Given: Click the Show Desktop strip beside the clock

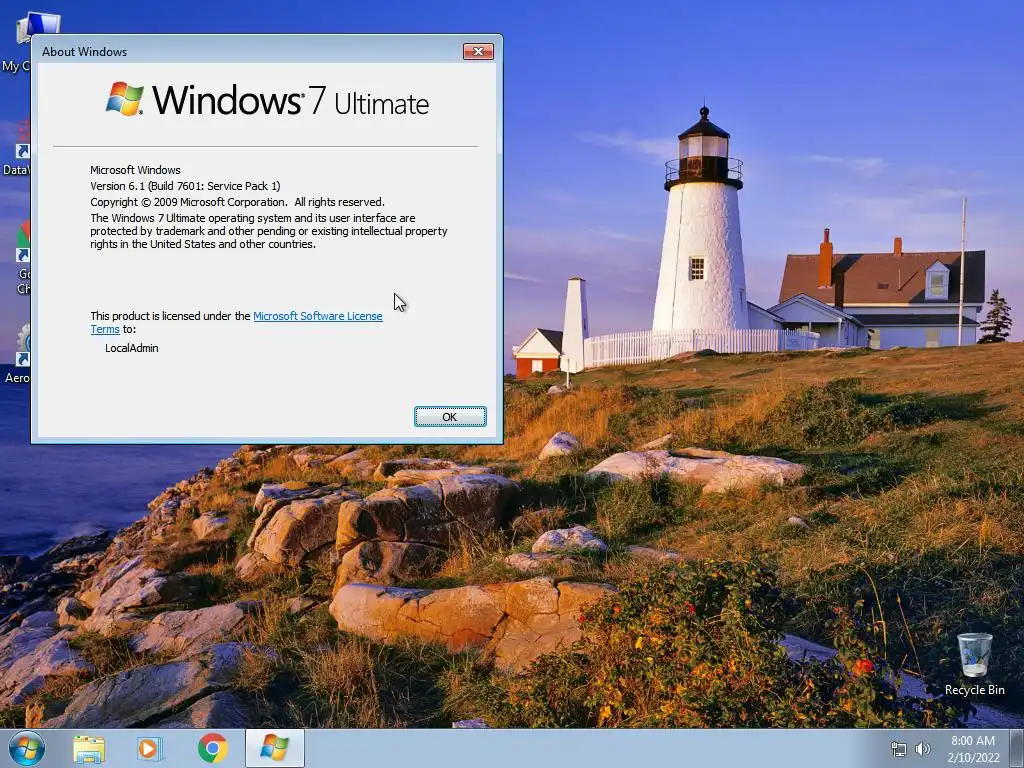Looking at the screenshot, I should point(1017,749).
